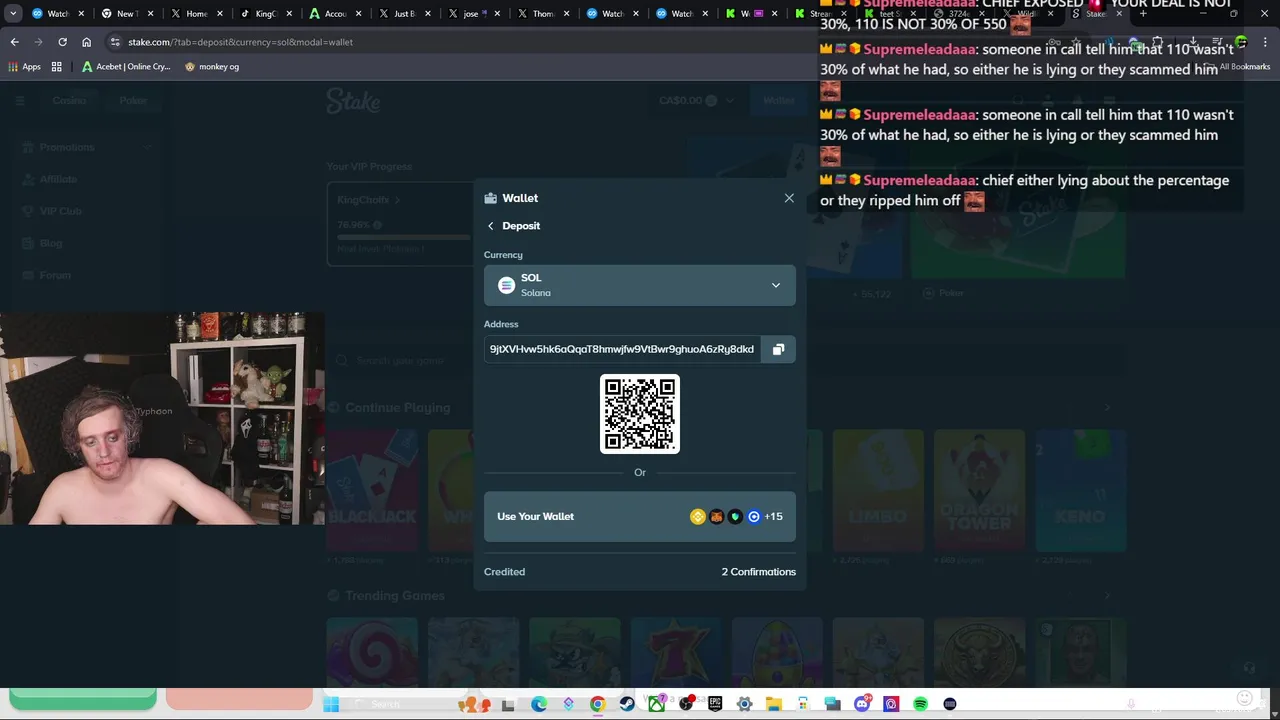The height and width of the screenshot is (720, 1280).
Task: Open OBS Studio from taskbar
Action: tap(686, 704)
